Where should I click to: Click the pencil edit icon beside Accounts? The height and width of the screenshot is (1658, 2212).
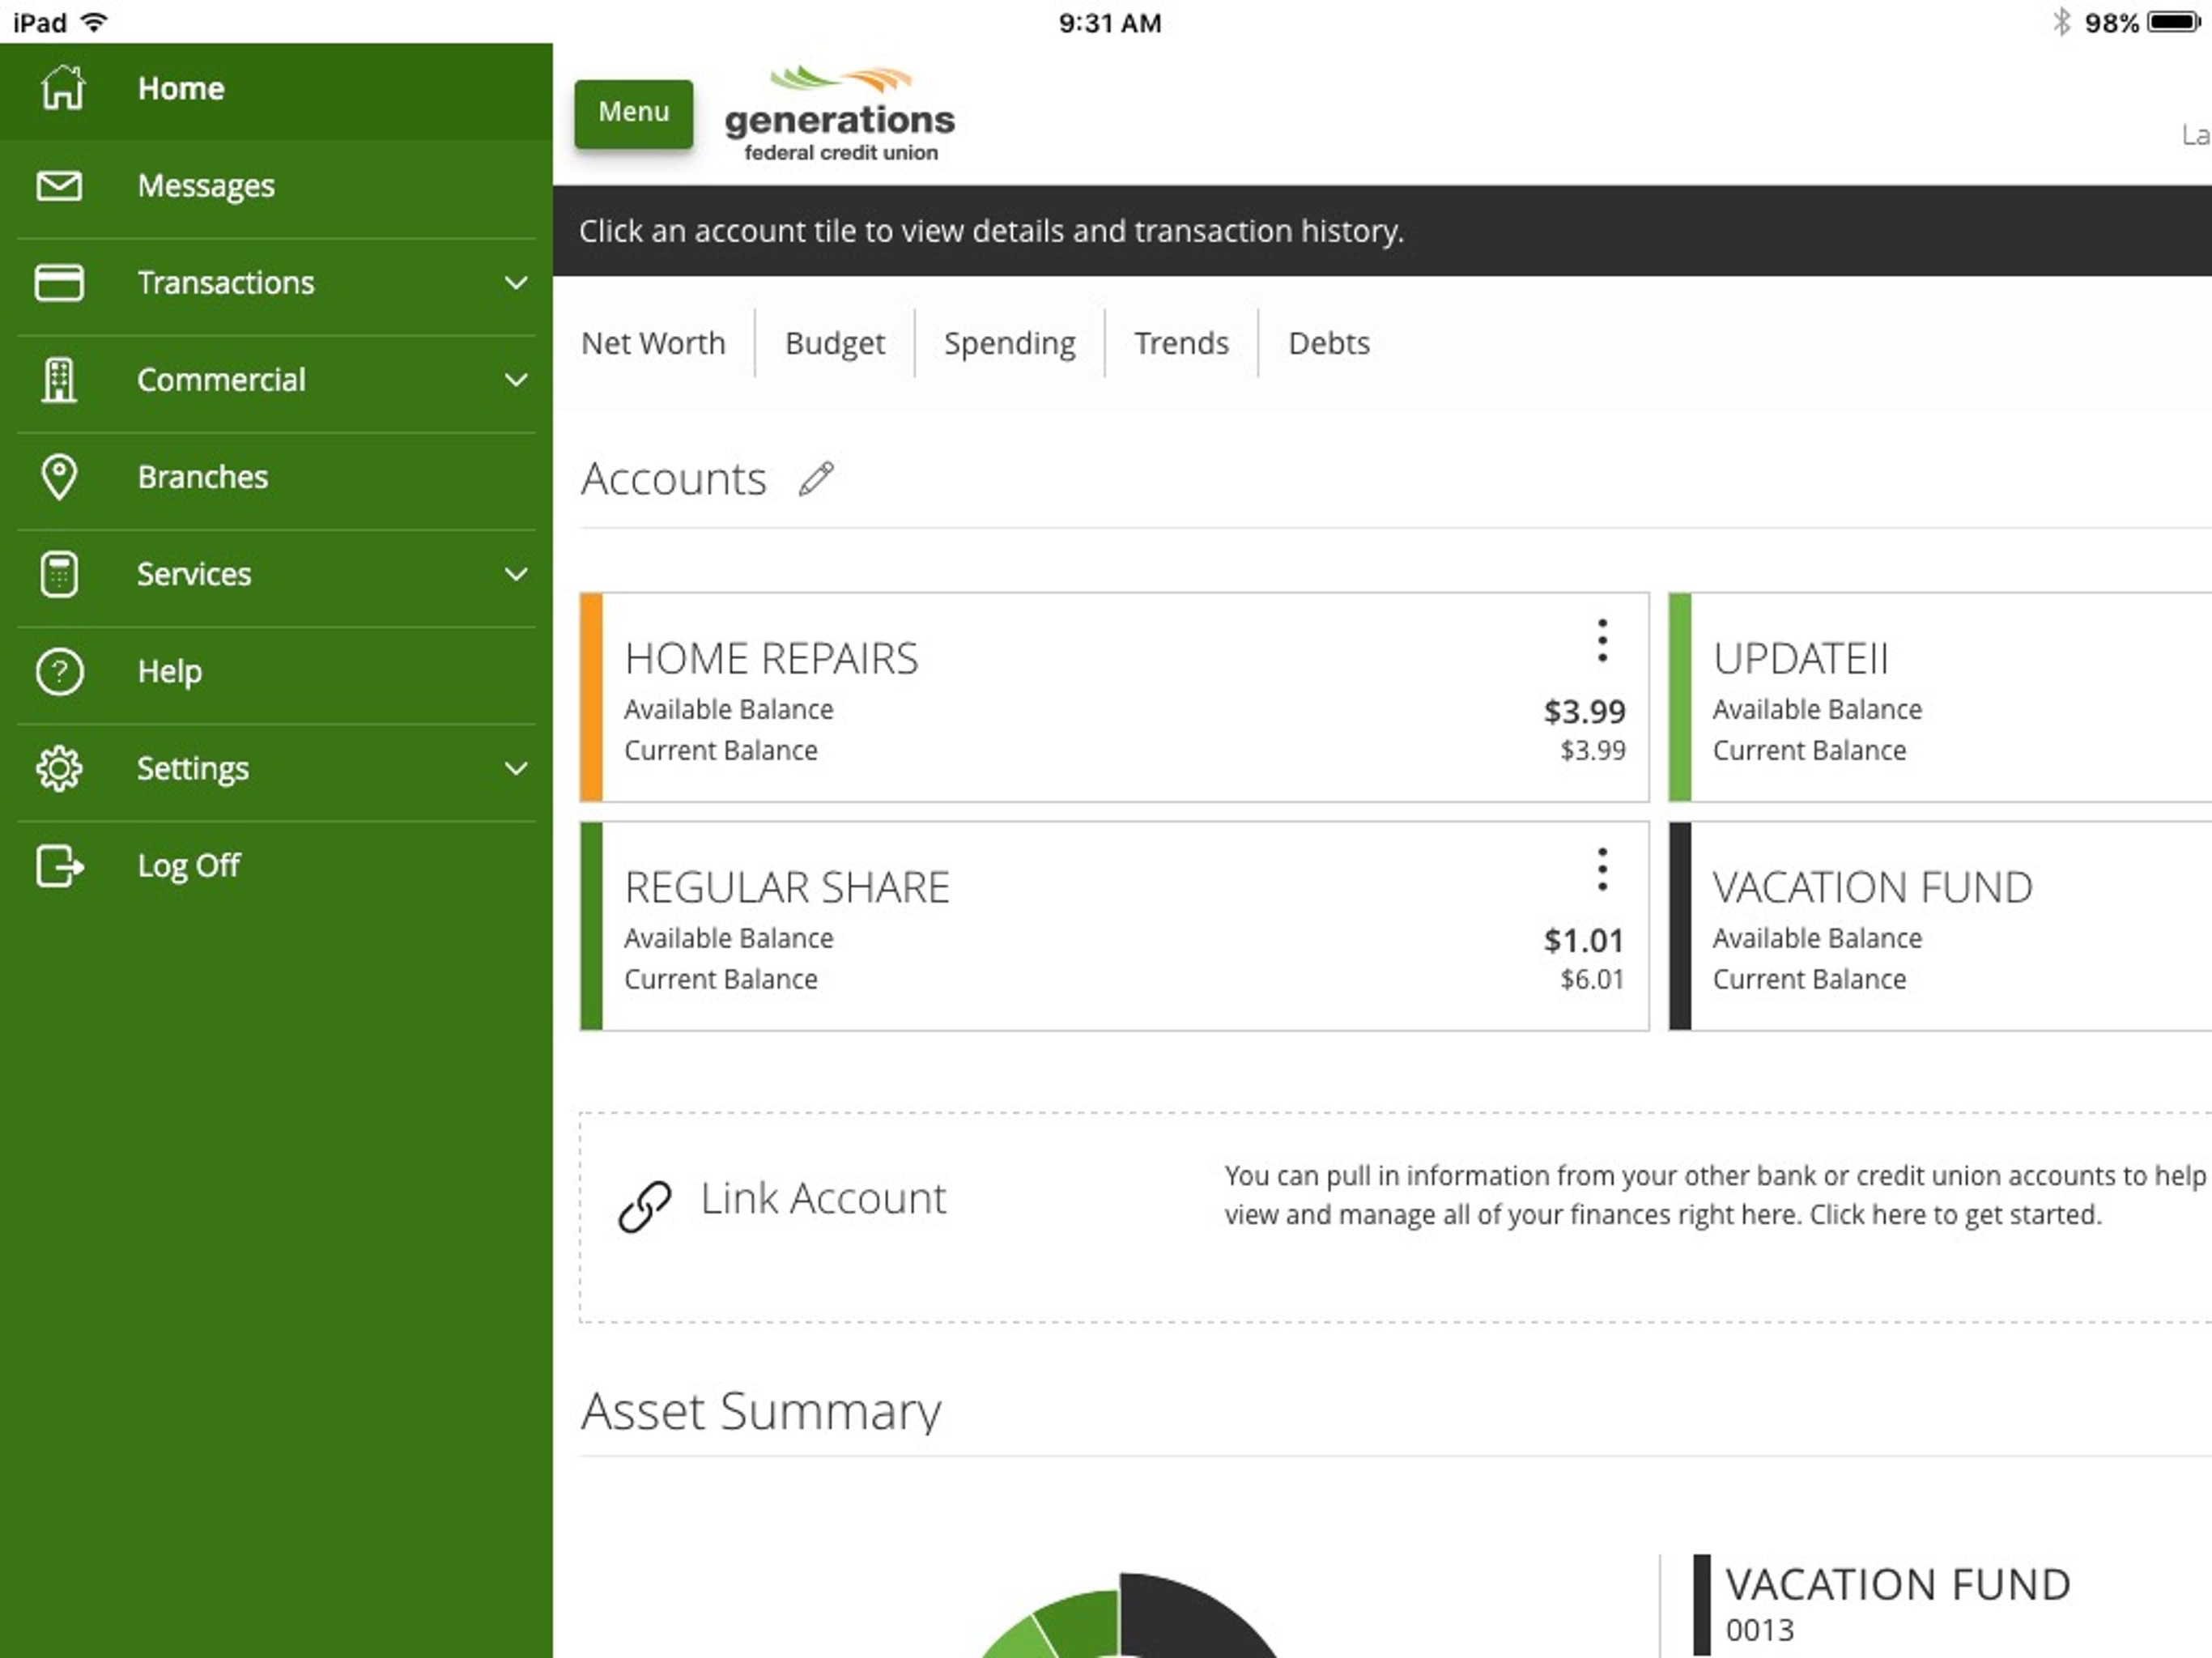[816, 479]
